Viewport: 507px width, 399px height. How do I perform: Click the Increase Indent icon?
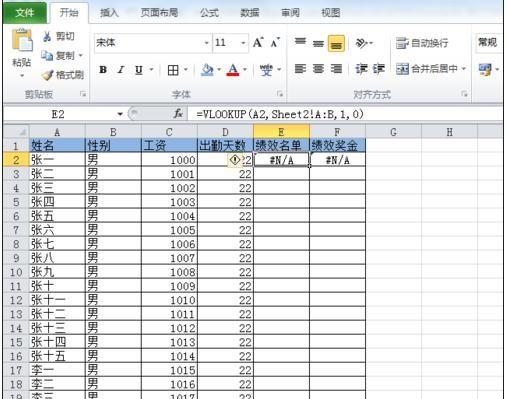379,69
